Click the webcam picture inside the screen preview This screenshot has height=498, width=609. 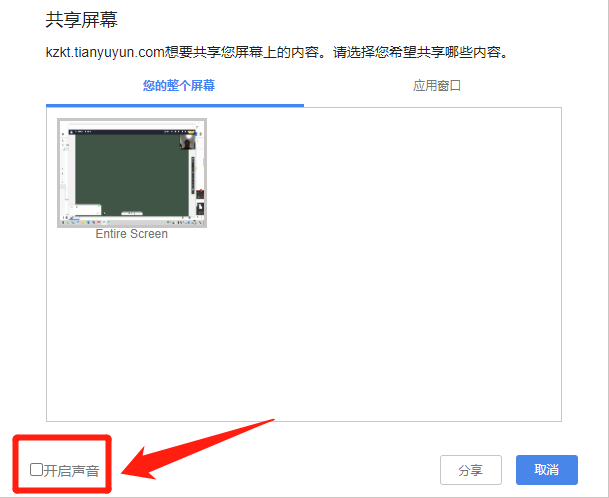(187, 141)
